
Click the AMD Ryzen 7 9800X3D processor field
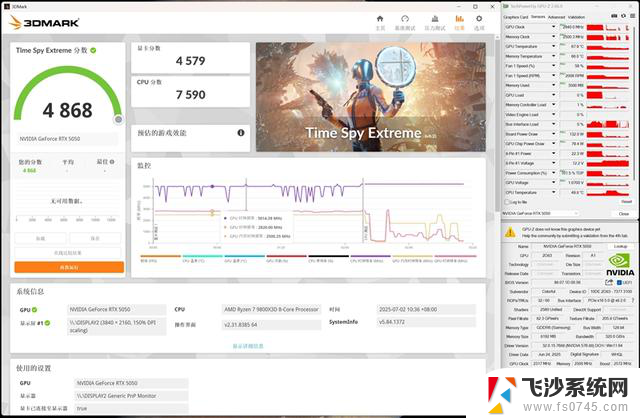271,309
